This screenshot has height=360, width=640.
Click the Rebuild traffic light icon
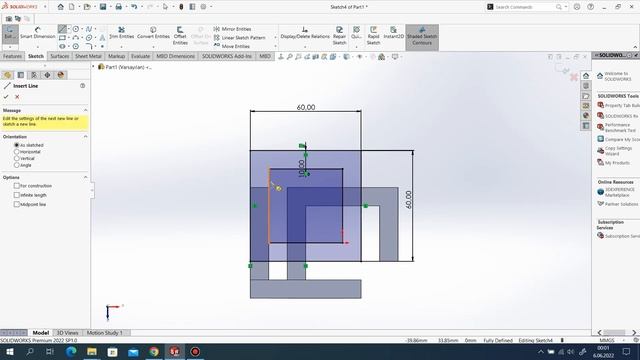181,7
